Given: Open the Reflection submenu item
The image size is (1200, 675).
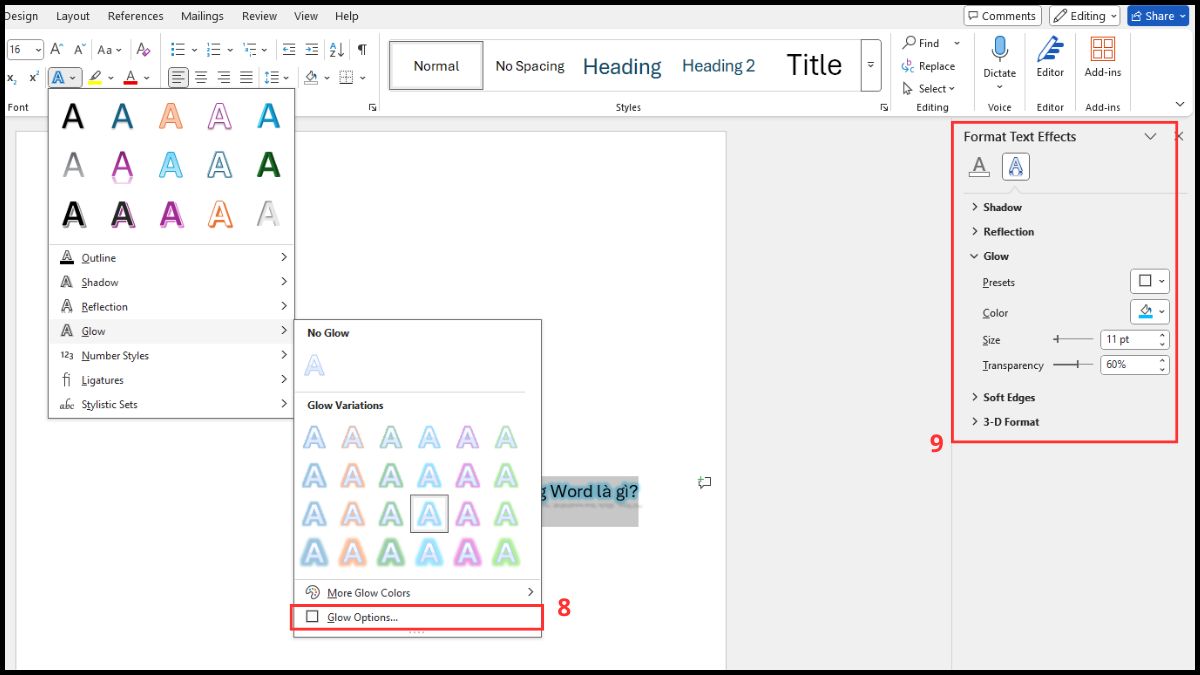Looking at the screenshot, I should [x=105, y=307].
